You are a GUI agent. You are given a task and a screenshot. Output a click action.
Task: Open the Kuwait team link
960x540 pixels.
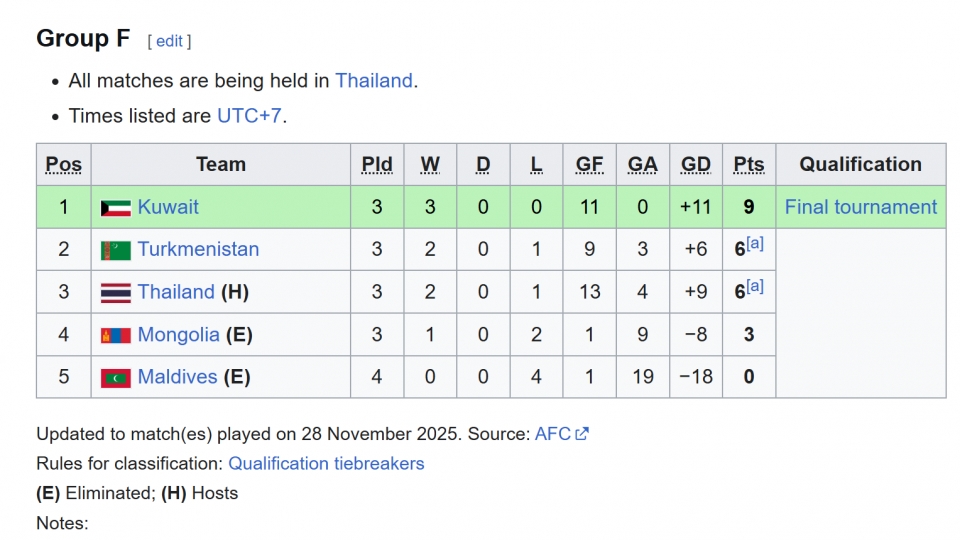click(168, 207)
